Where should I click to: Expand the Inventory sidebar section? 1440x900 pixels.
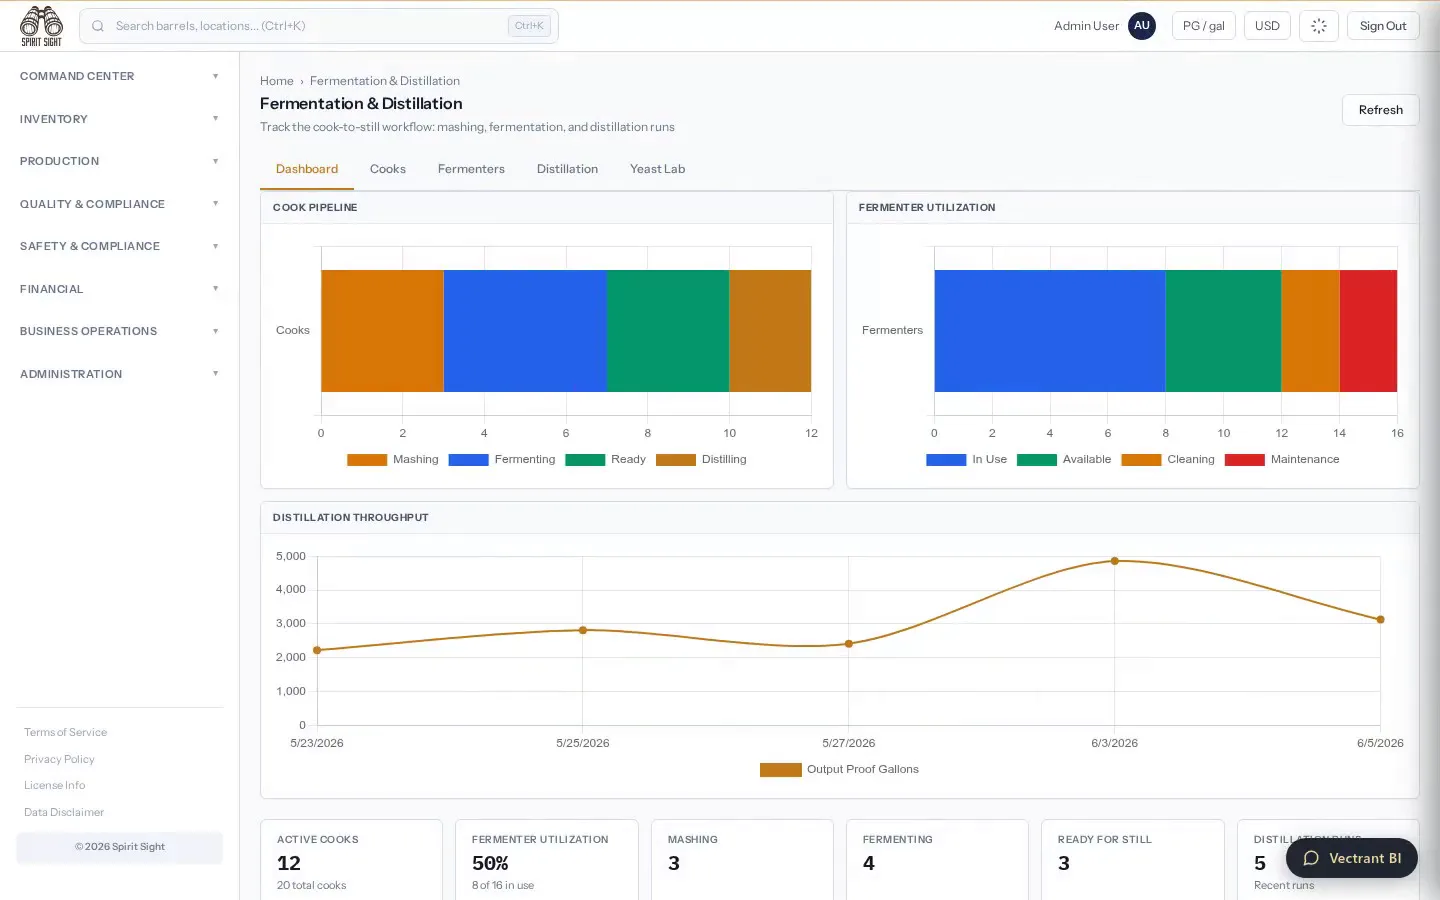pos(120,119)
